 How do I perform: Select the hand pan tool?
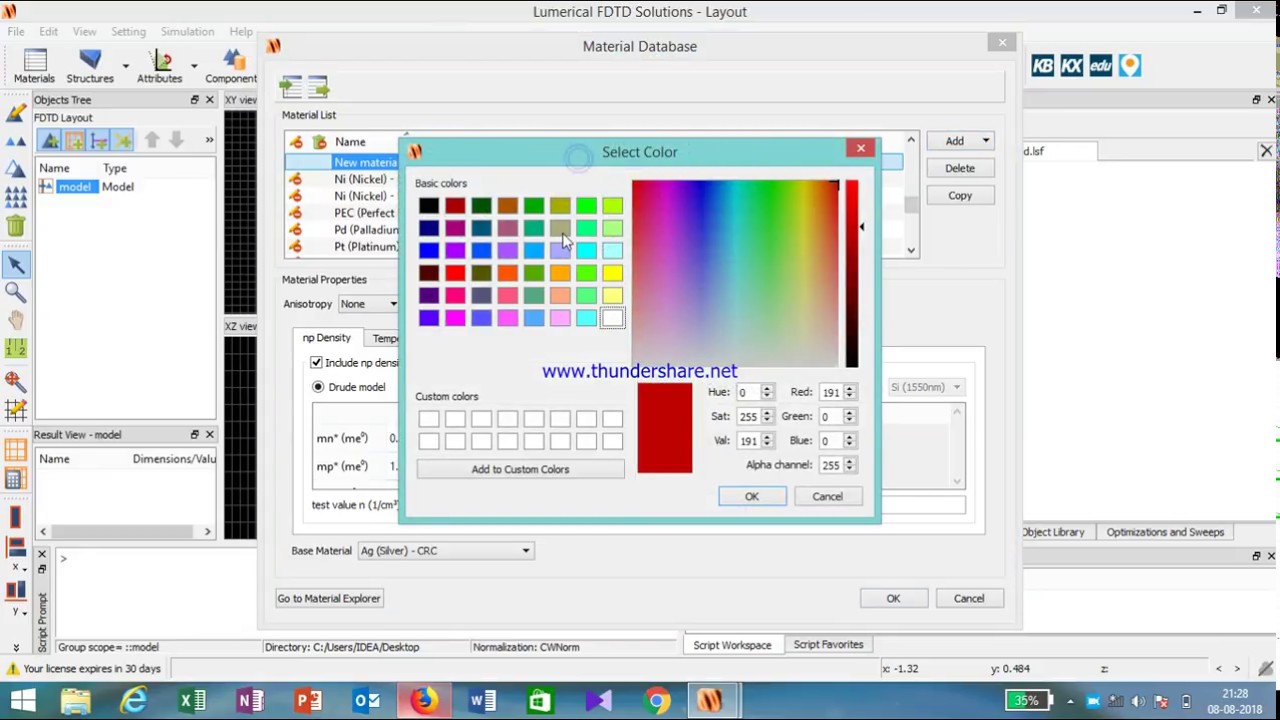click(x=15, y=321)
